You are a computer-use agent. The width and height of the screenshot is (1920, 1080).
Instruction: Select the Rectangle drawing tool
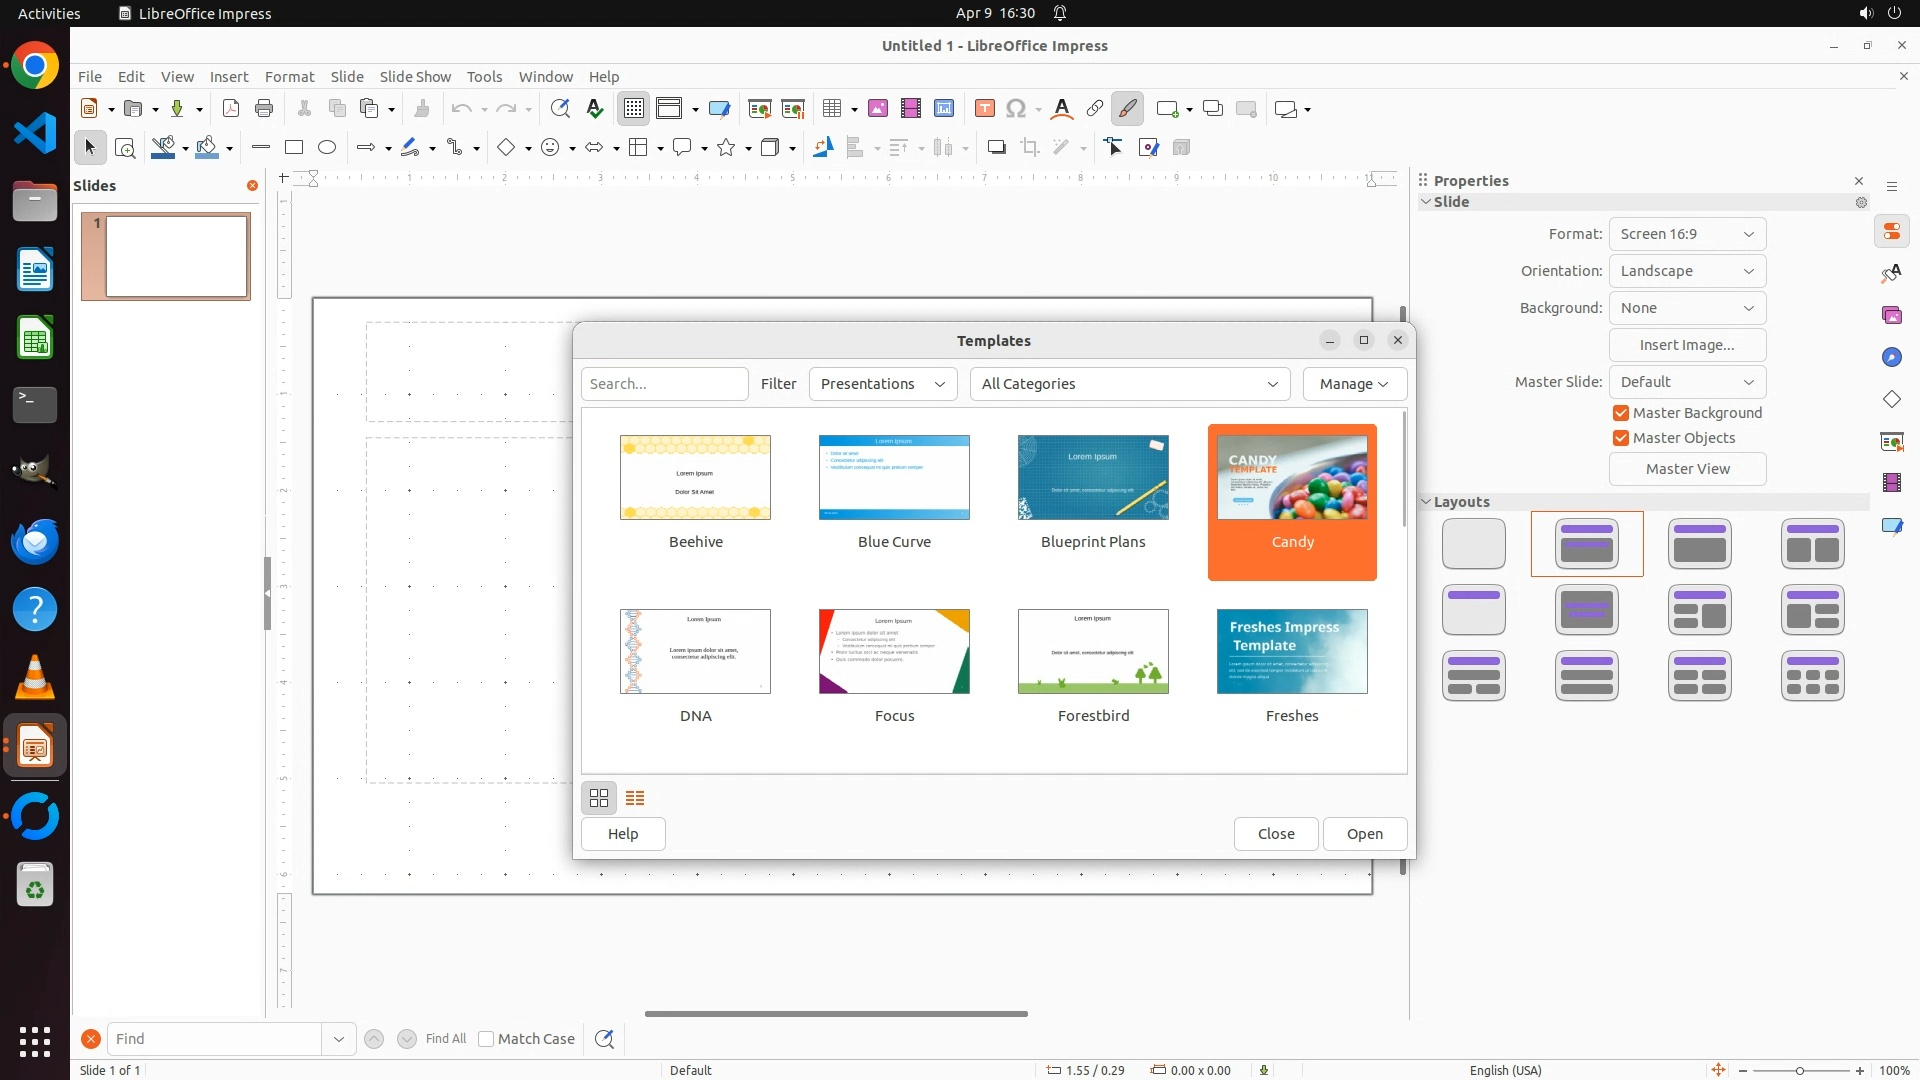pos(294,148)
